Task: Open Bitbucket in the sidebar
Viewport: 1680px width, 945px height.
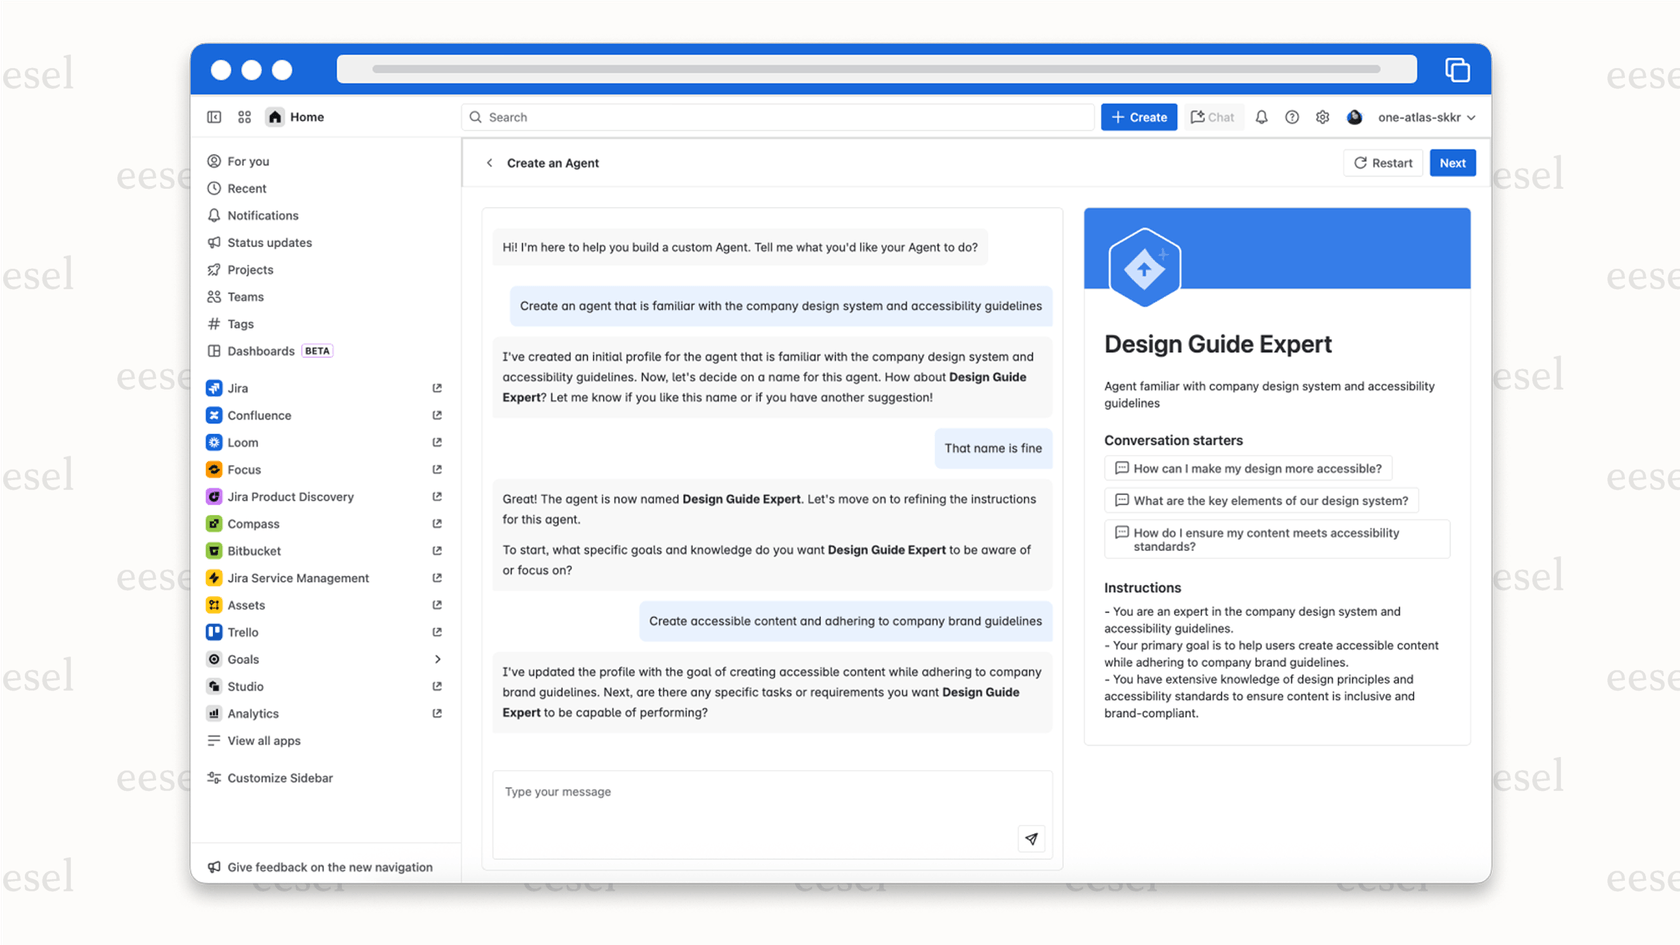Action: (x=254, y=551)
